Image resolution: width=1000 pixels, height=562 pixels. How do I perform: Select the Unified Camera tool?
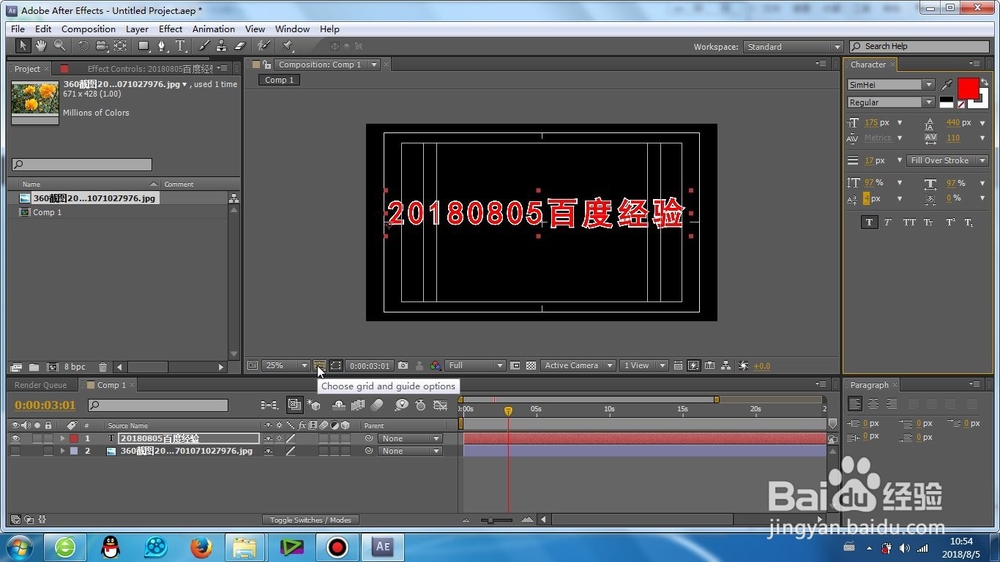(x=101, y=46)
